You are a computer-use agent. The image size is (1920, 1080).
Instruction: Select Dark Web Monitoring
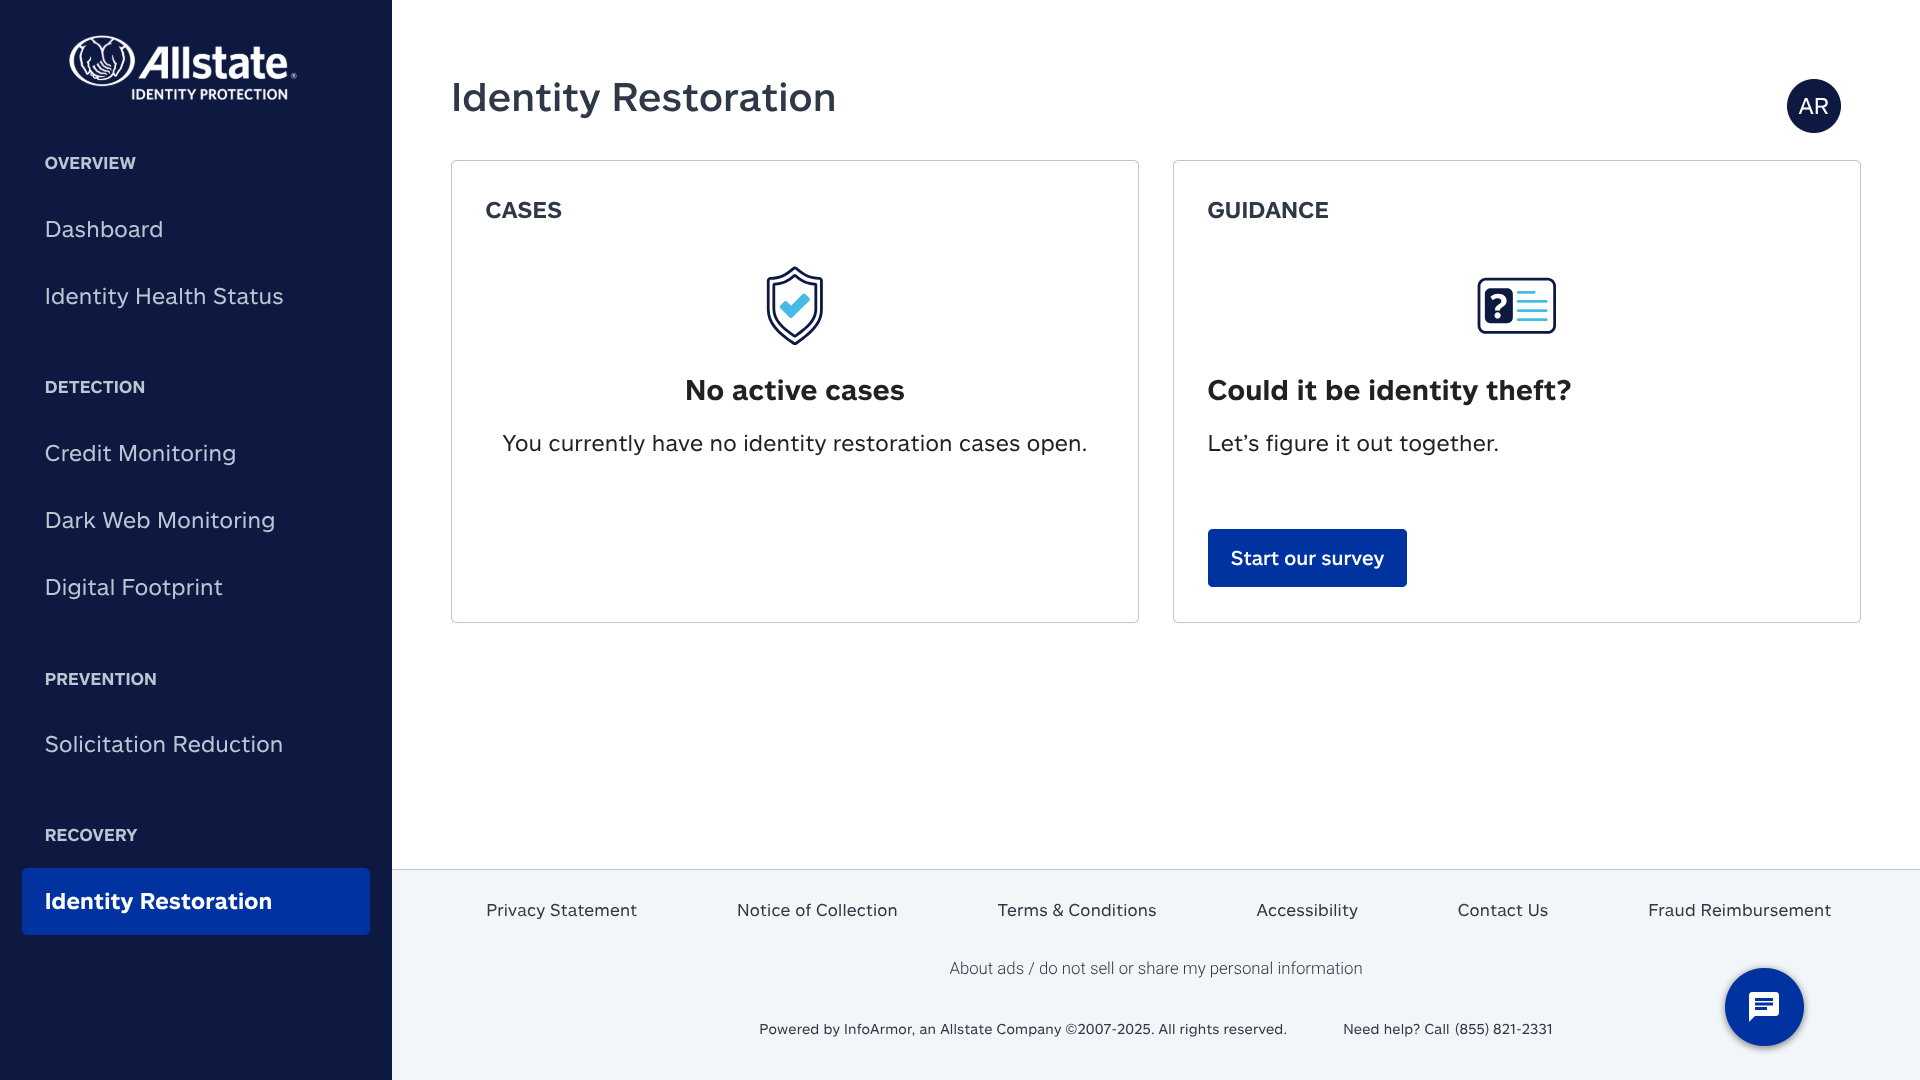[x=160, y=520]
